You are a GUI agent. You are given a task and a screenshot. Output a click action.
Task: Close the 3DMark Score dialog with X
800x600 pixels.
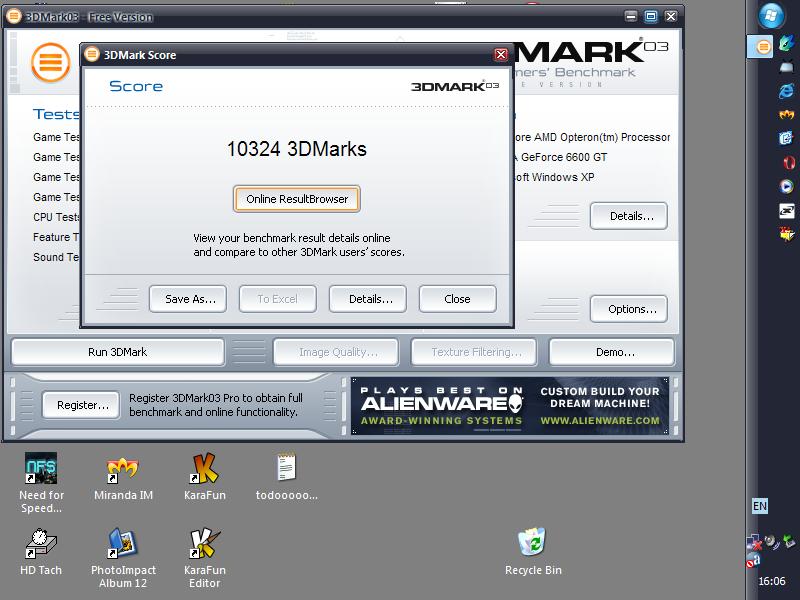[x=501, y=55]
